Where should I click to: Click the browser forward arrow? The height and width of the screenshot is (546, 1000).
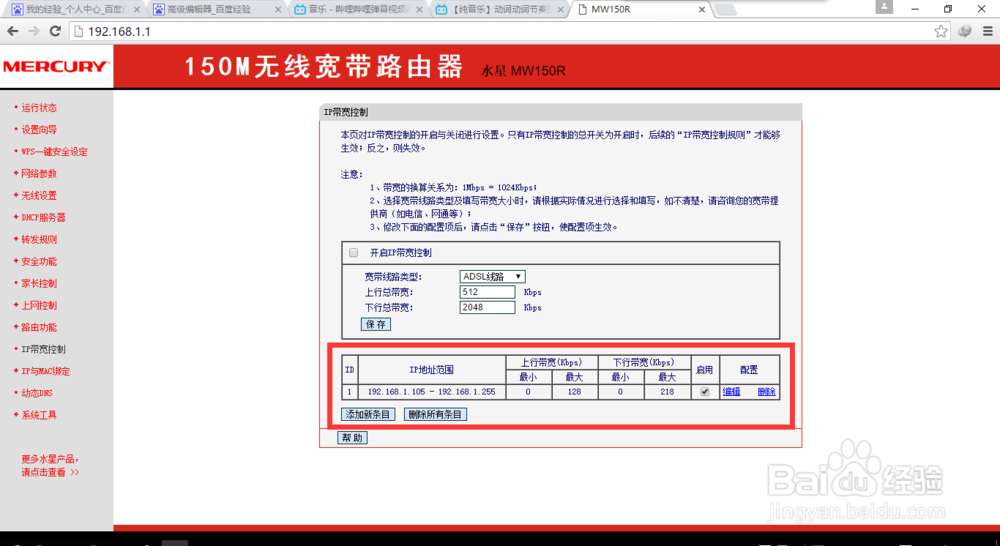(34, 31)
